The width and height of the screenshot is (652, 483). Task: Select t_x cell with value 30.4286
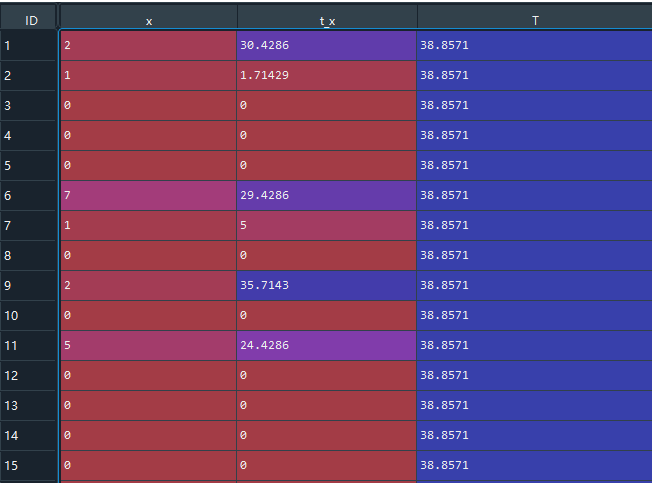coord(326,45)
